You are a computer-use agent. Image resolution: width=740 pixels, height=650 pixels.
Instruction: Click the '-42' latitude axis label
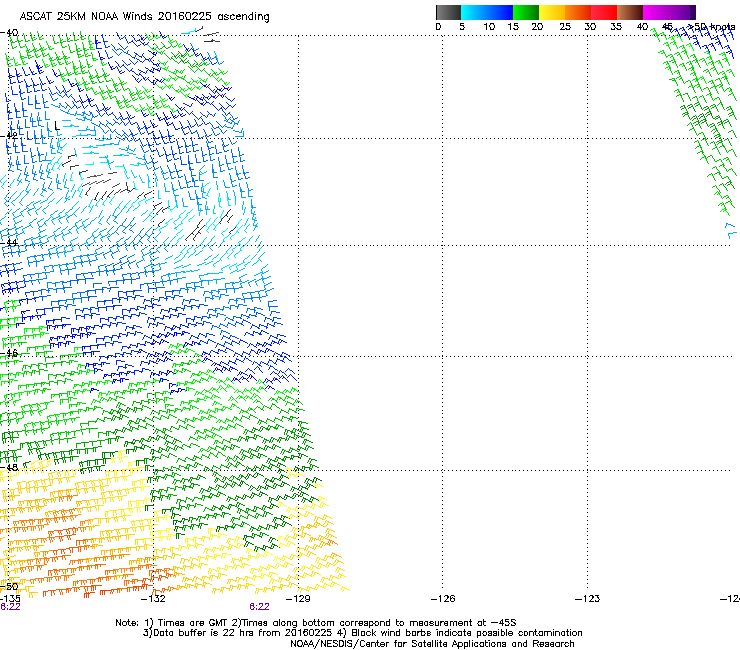click(x=9, y=135)
